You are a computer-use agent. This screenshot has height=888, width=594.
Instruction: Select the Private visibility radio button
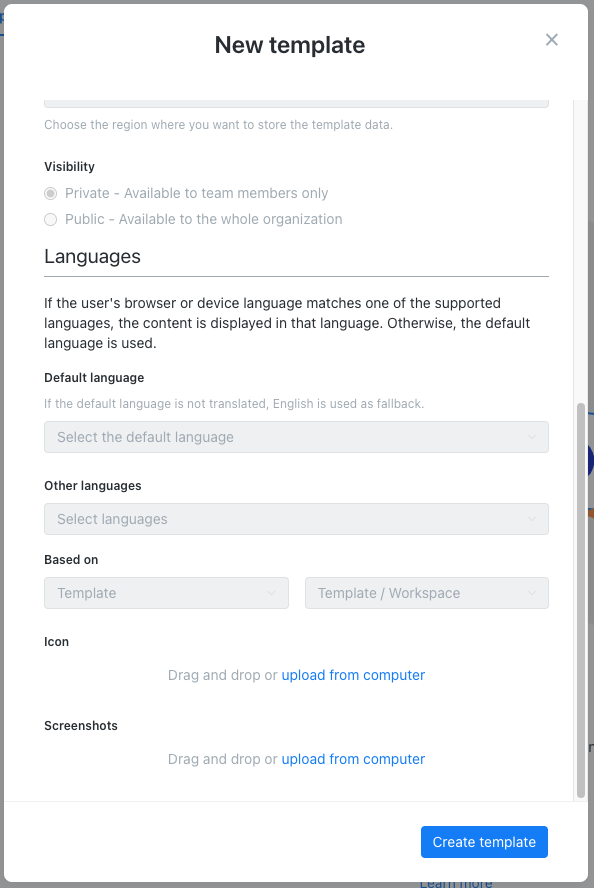[50, 194]
